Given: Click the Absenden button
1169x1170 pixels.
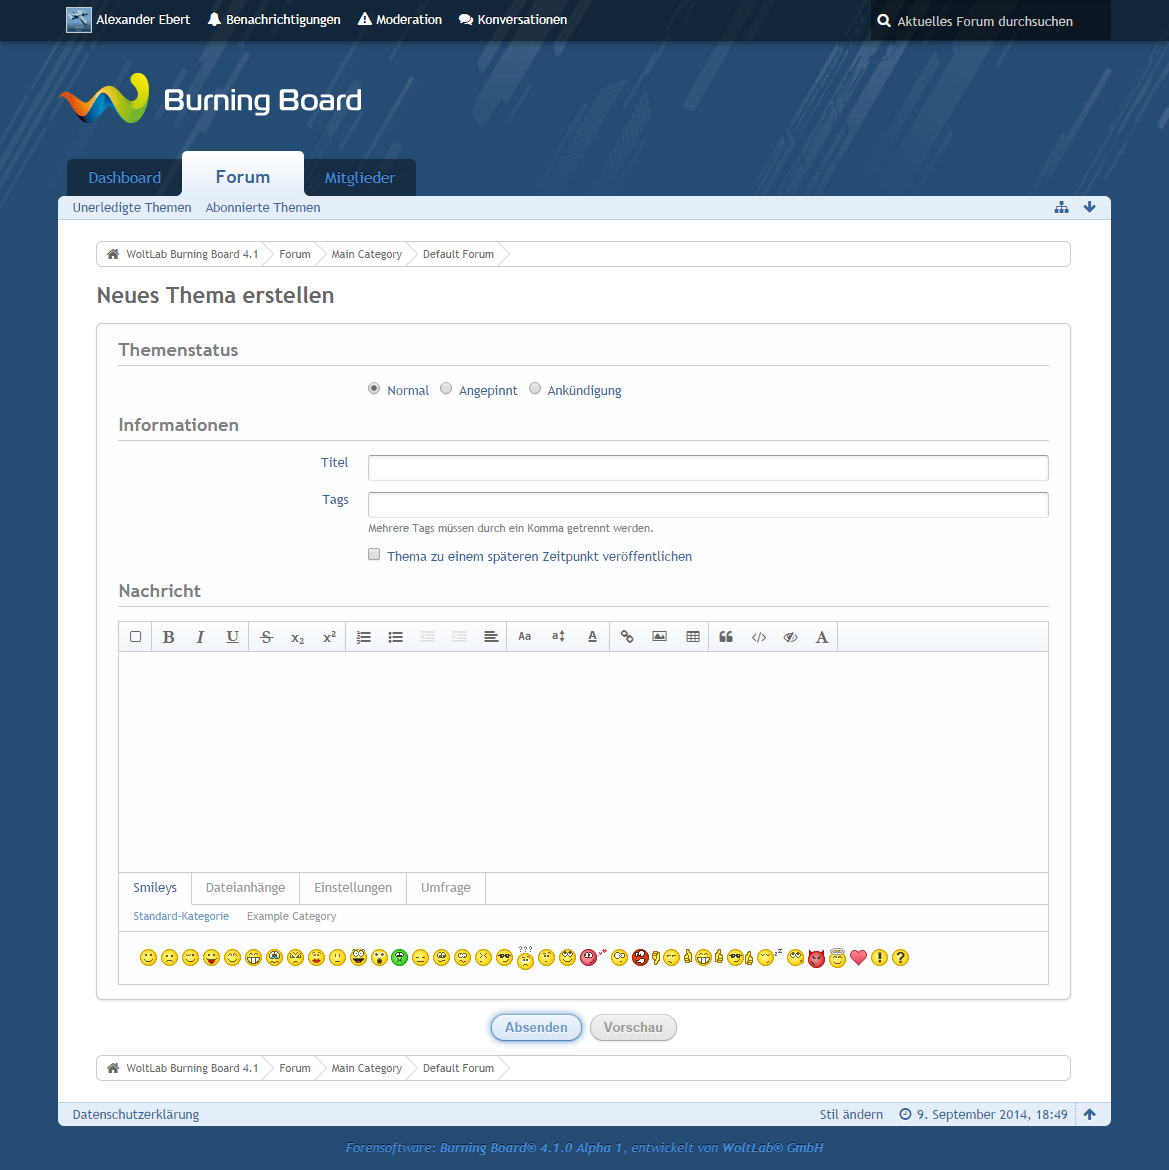Looking at the screenshot, I should (536, 1027).
